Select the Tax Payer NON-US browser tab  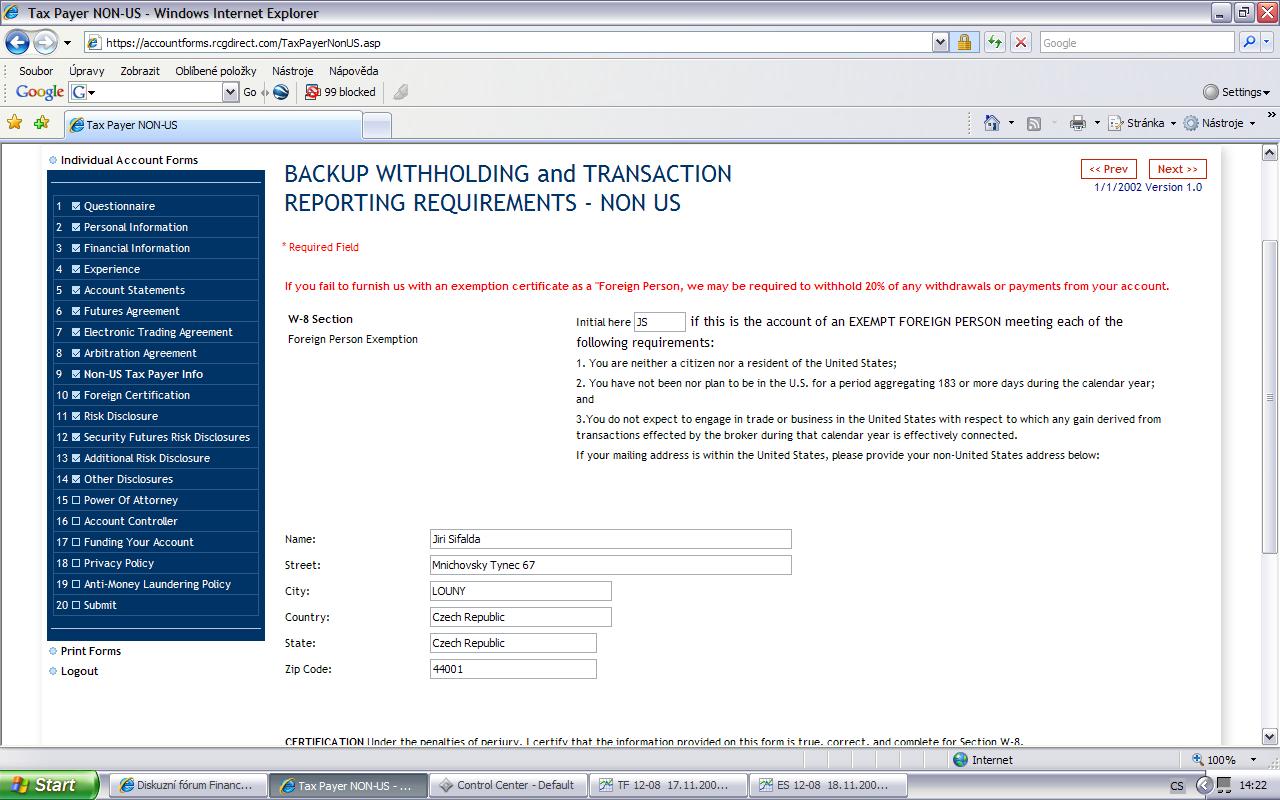pos(212,125)
